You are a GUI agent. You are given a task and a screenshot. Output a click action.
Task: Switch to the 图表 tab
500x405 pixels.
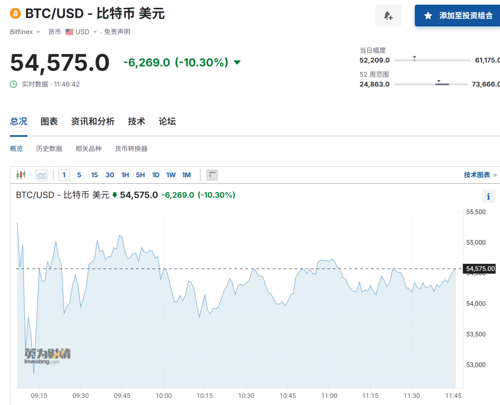(49, 121)
